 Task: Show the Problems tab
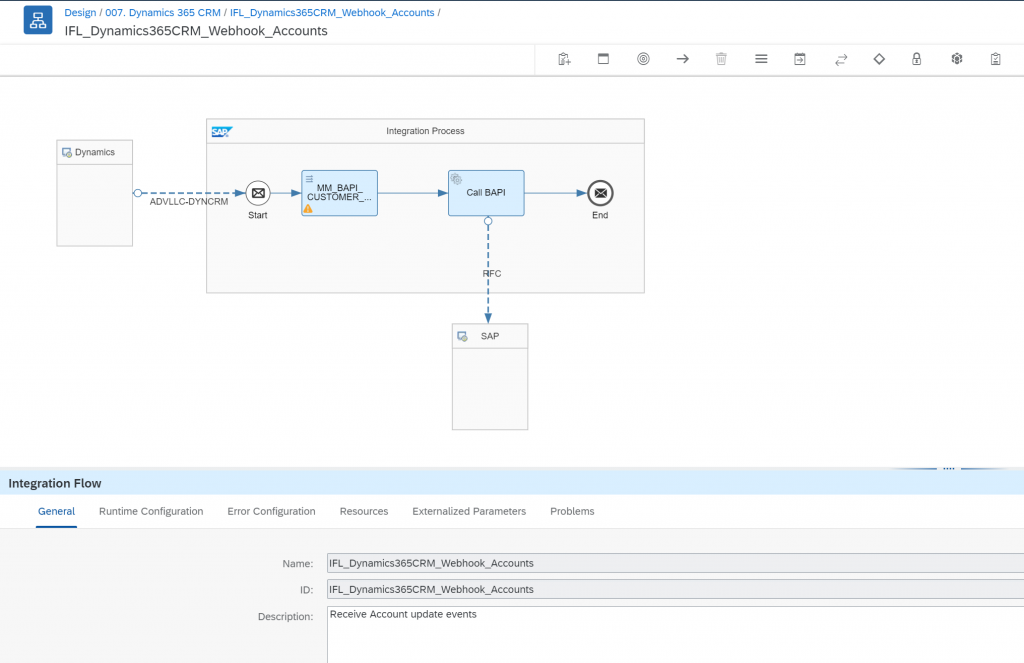[572, 511]
